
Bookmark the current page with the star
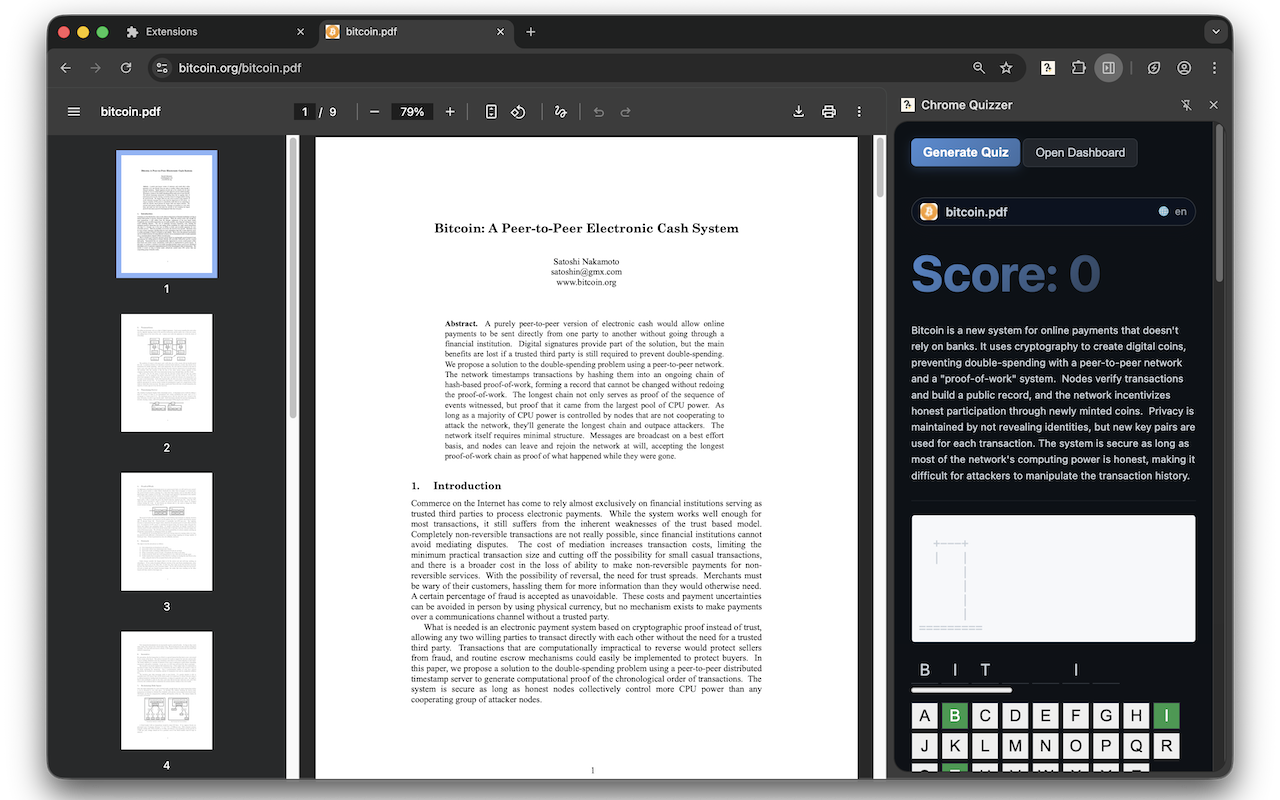click(1006, 68)
